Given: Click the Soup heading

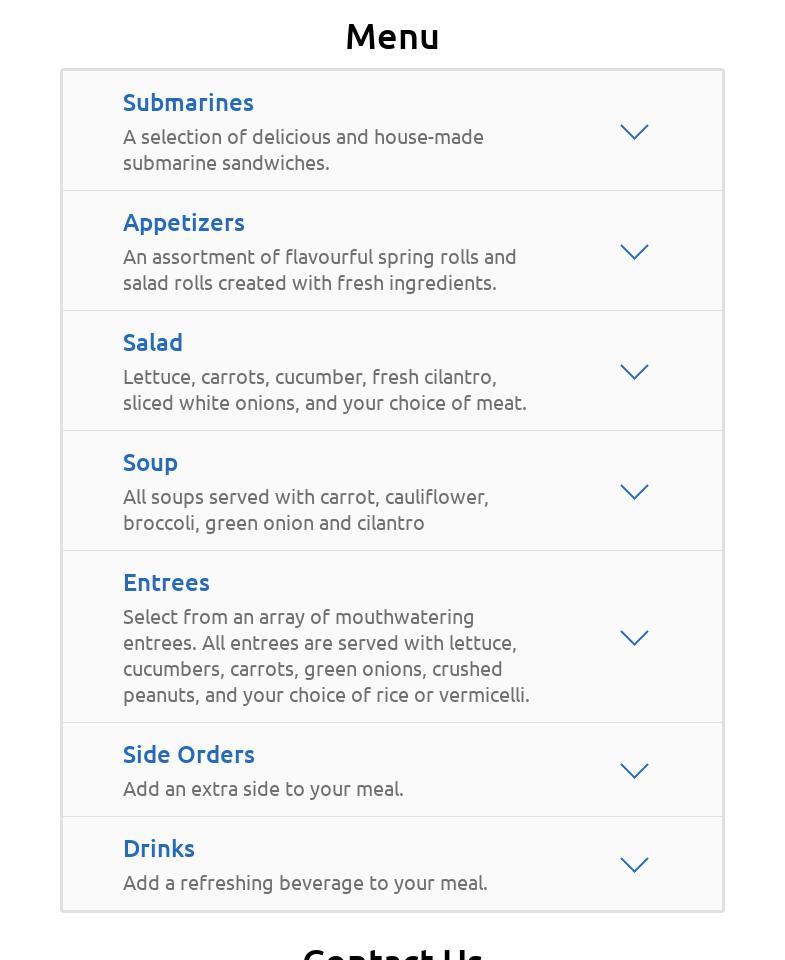Looking at the screenshot, I should click(150, 462).
